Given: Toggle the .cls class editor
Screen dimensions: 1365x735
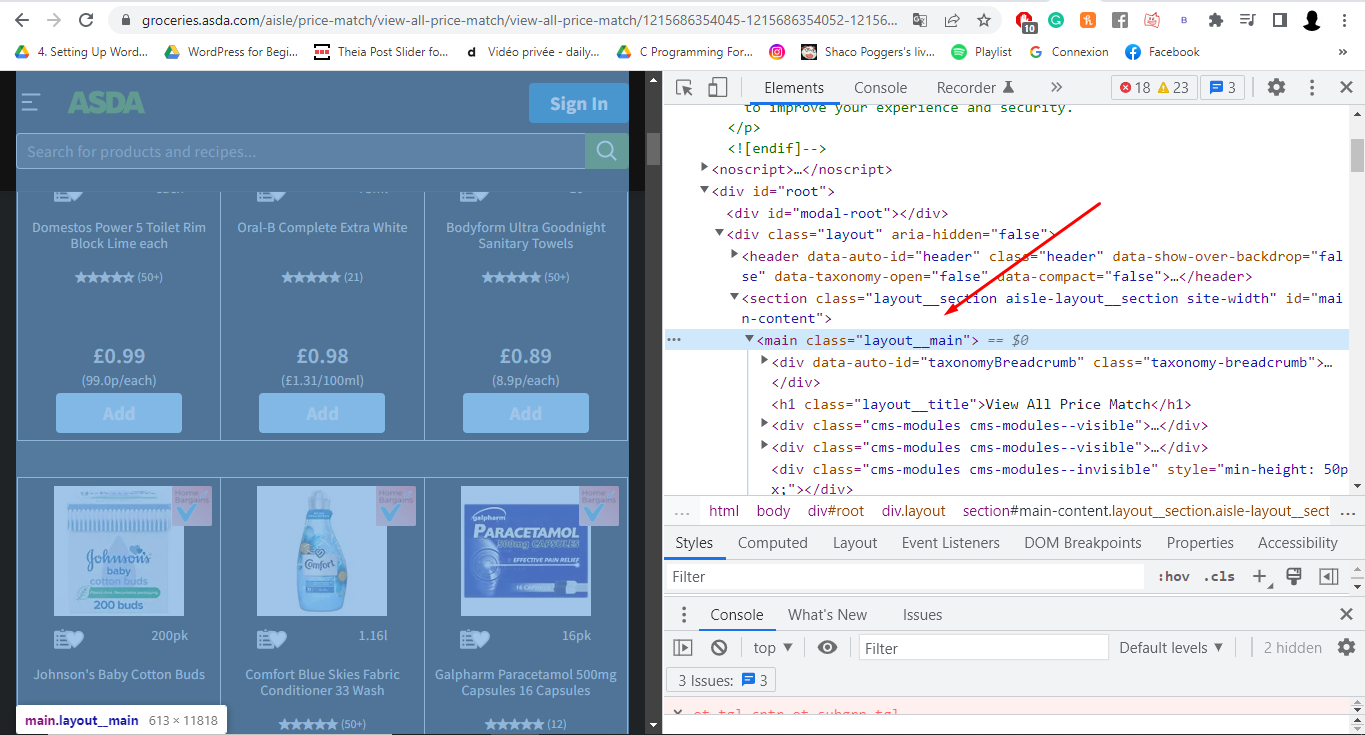Looking at the screenshot, I should pyautogui.click(x=1218, y=577).
